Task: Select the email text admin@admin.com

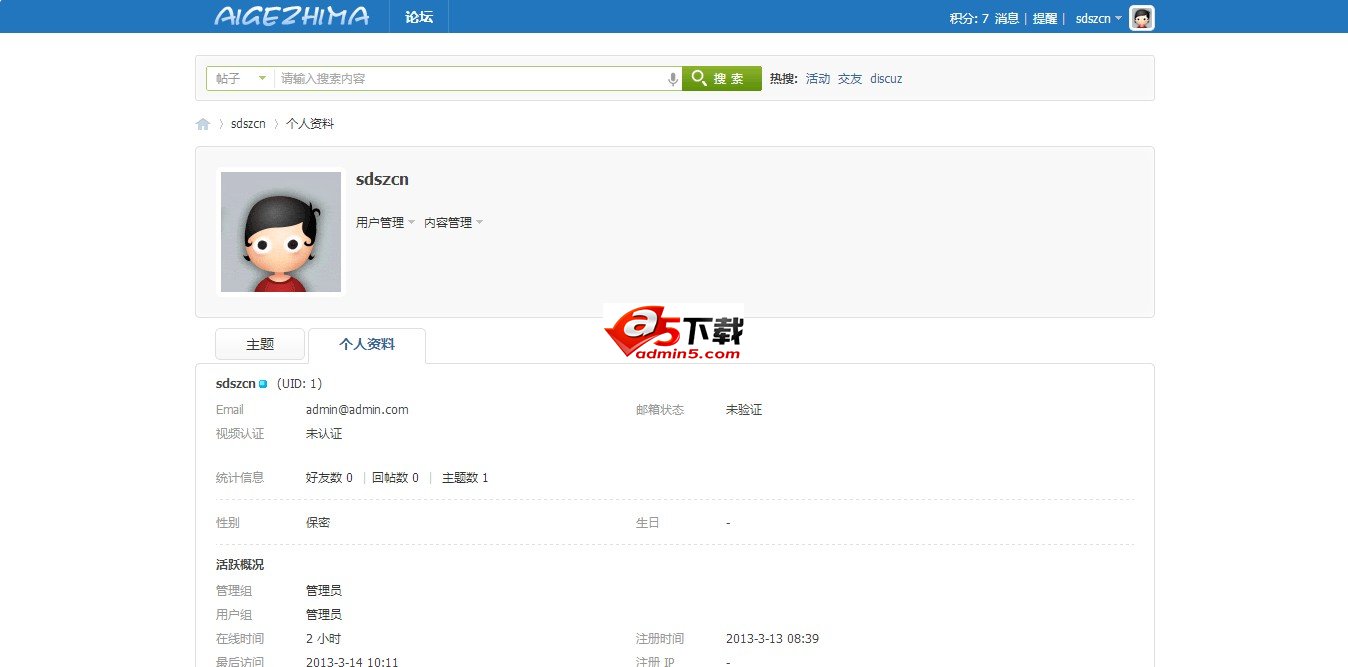Action: pyautogui.click(x=357, y=410)
